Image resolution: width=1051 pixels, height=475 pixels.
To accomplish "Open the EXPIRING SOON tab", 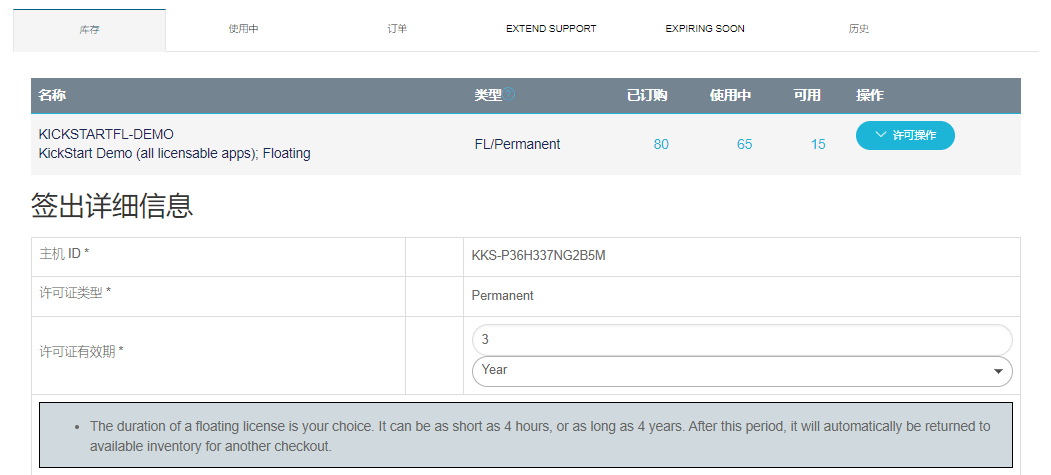I will [x=705, y=29].
